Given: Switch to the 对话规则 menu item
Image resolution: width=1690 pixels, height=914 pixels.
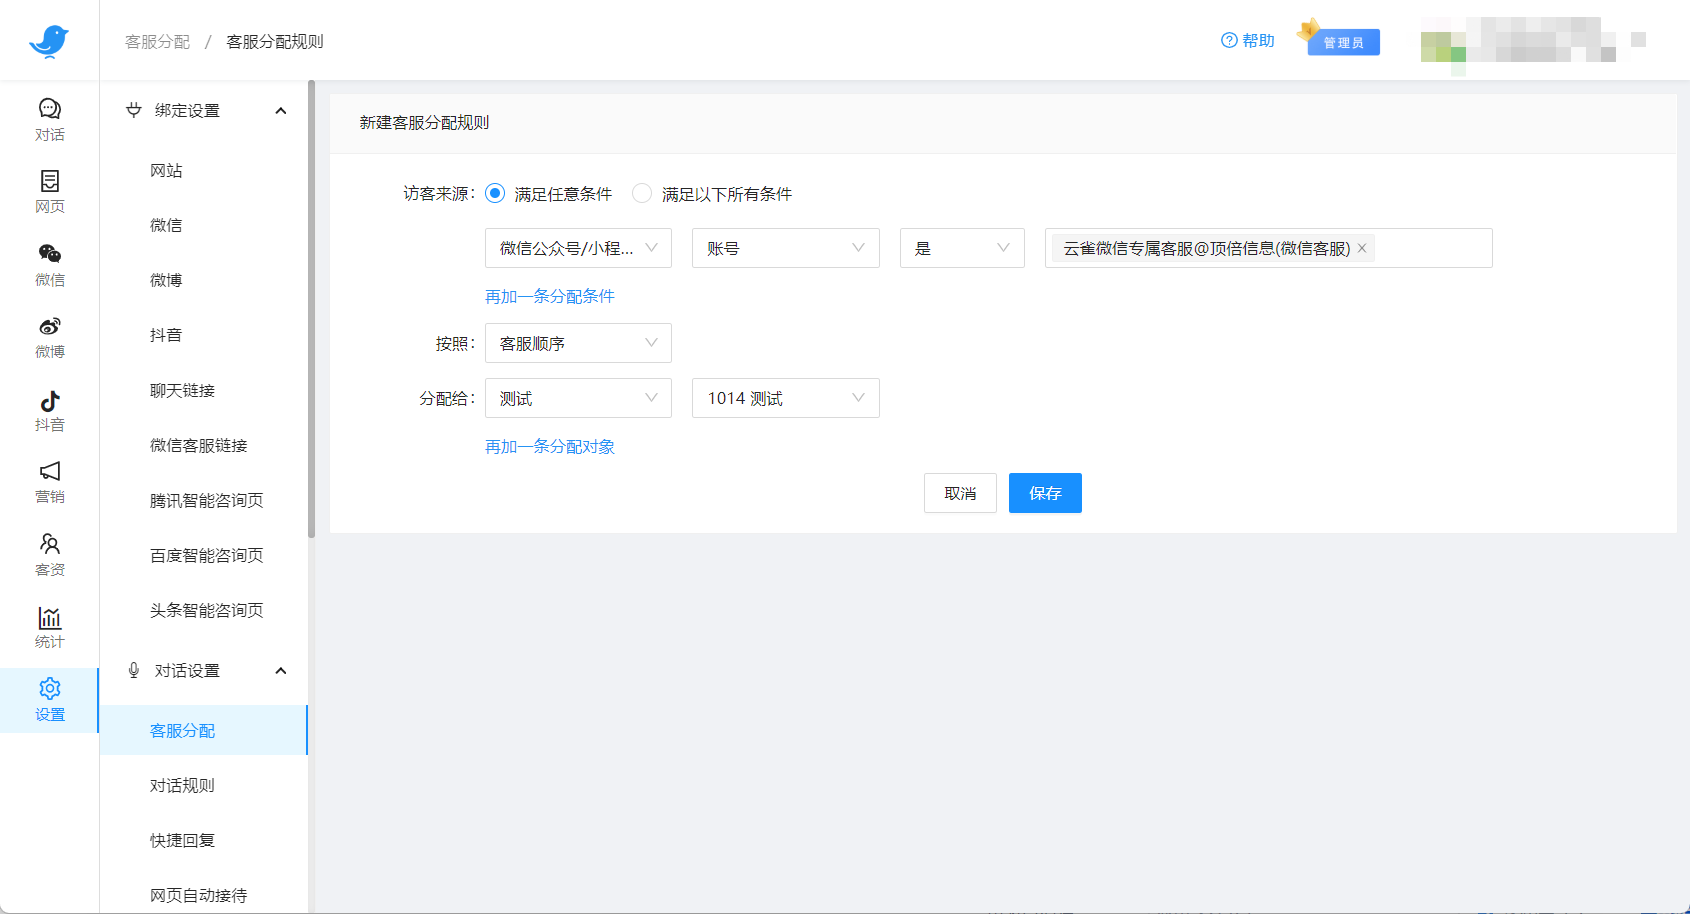Looking at the screenshot, I should click(x=182, y=785).
